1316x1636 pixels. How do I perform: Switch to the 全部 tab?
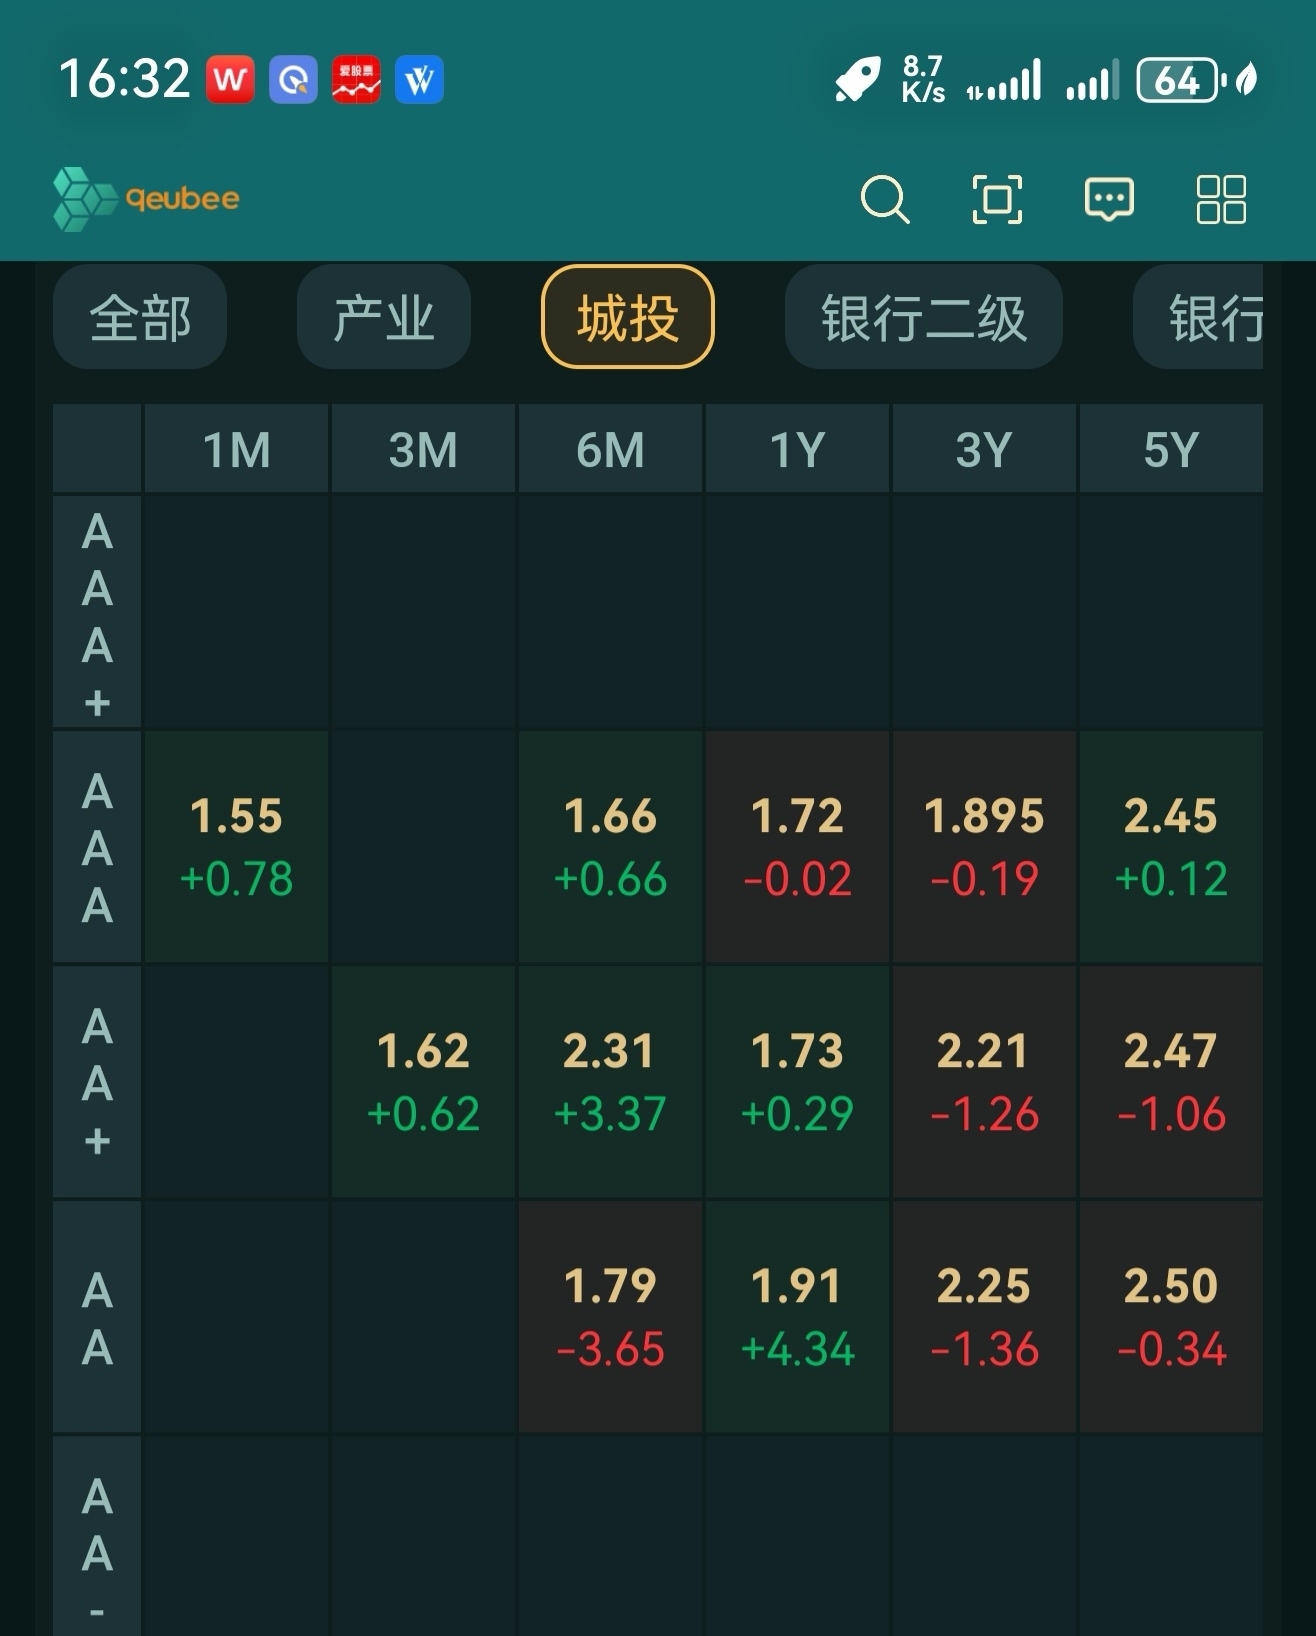pyautogui.click(x=140, y=318)
